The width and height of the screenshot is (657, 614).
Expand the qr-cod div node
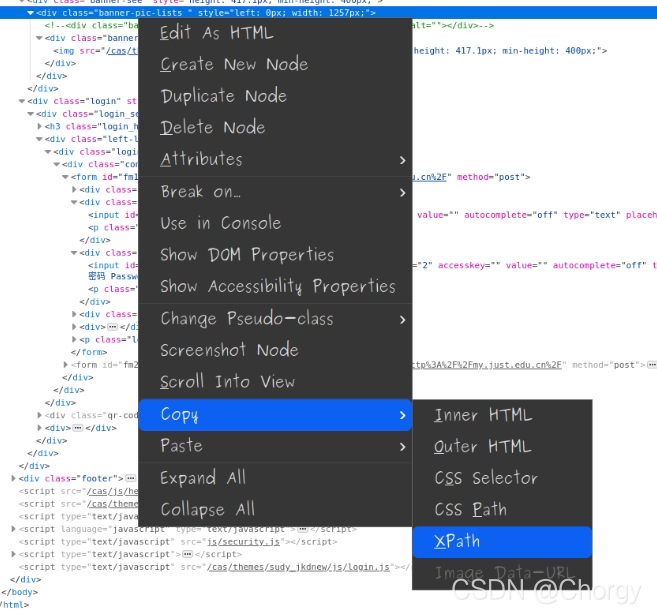39,415
